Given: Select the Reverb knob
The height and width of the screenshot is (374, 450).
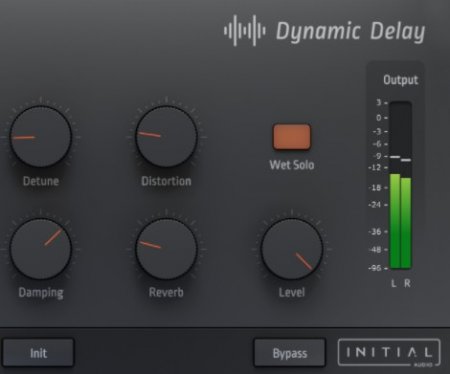Looking at the screenshot, I should (x=166, y=249).
